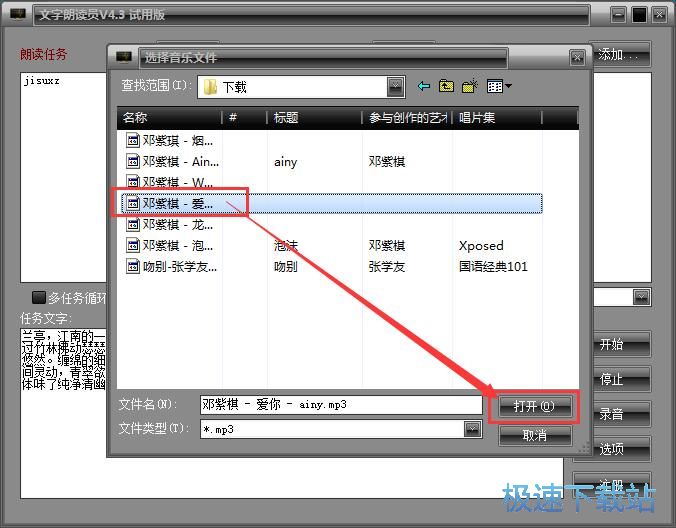The image size is (676, 528).
Task: Sort by 参与创作的艺术家 column header
Action: pos(407,118)
